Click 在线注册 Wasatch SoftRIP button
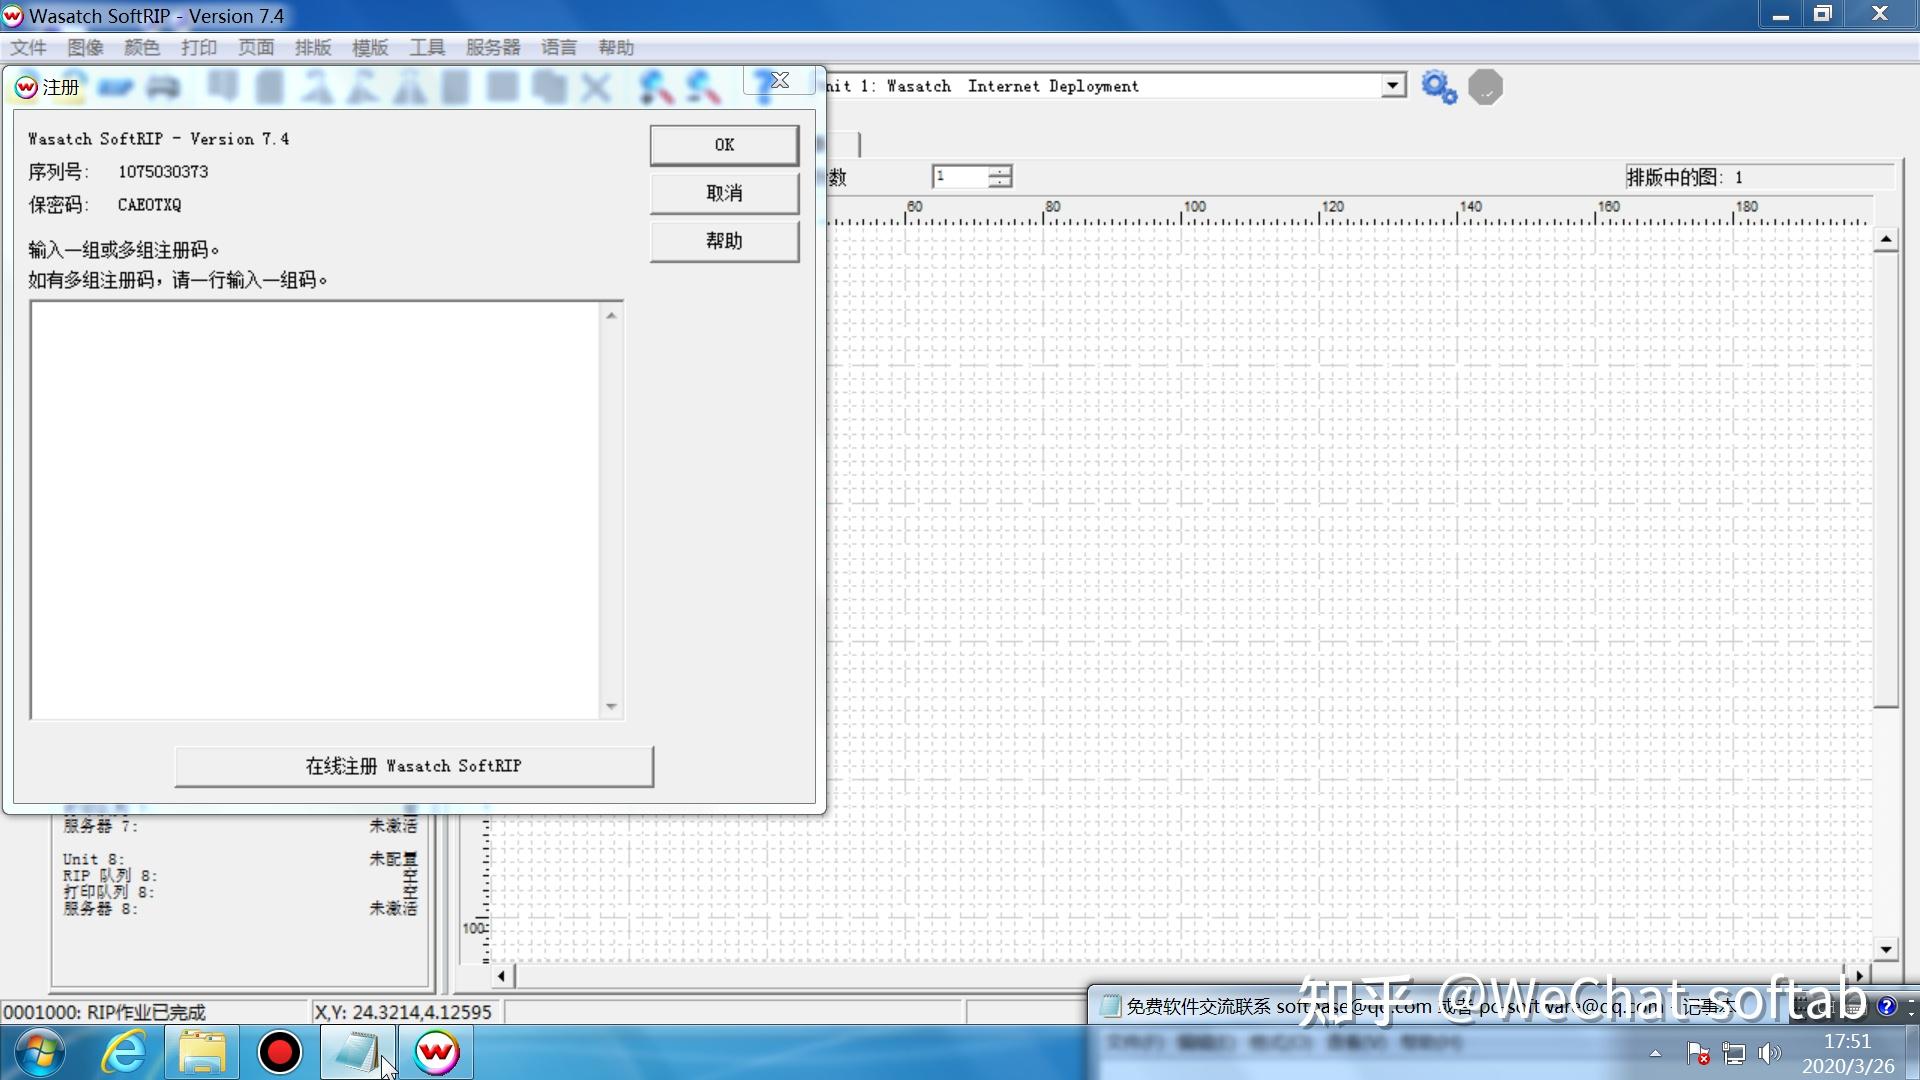 tap(414, 766)
